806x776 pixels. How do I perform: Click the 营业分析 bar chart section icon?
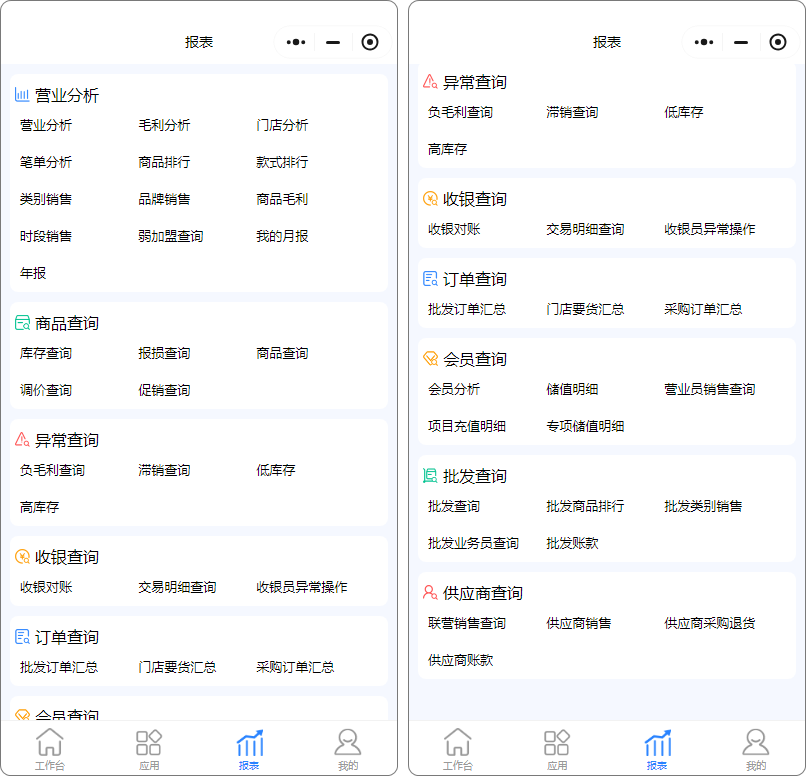22,95
